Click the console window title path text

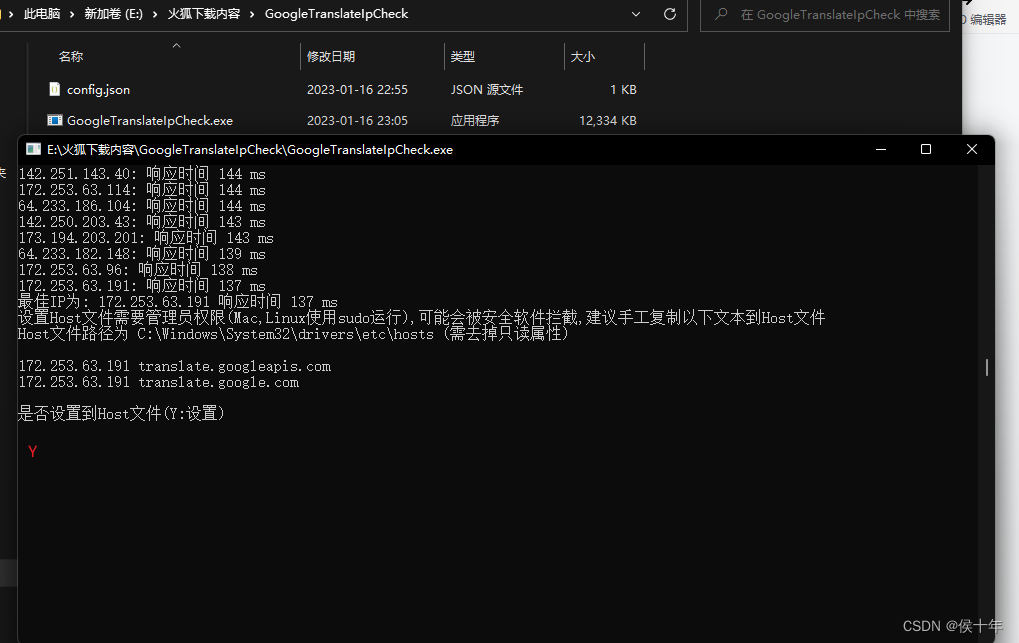click(250, 150)
